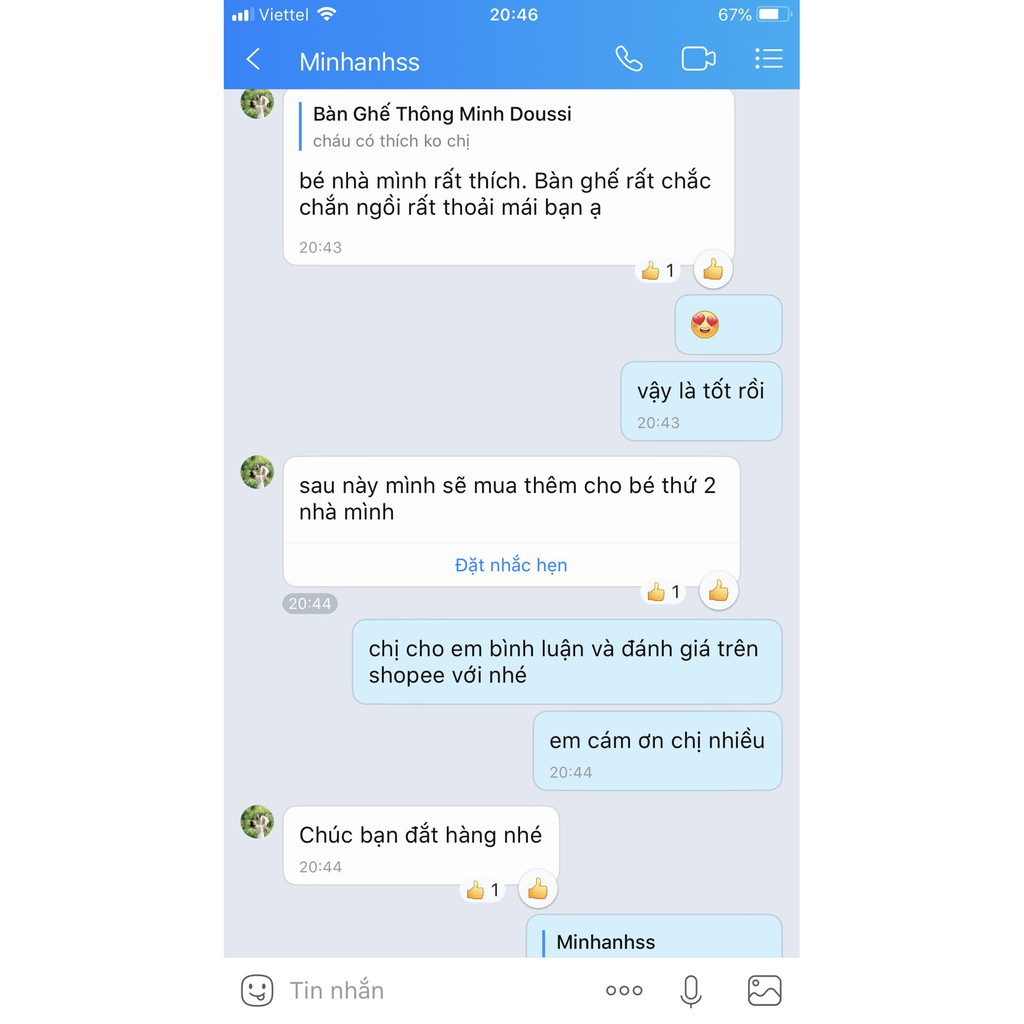This screenshot has height=1024, width=1024.
Task: Open the chat options list menu
Action: [769, 59]
